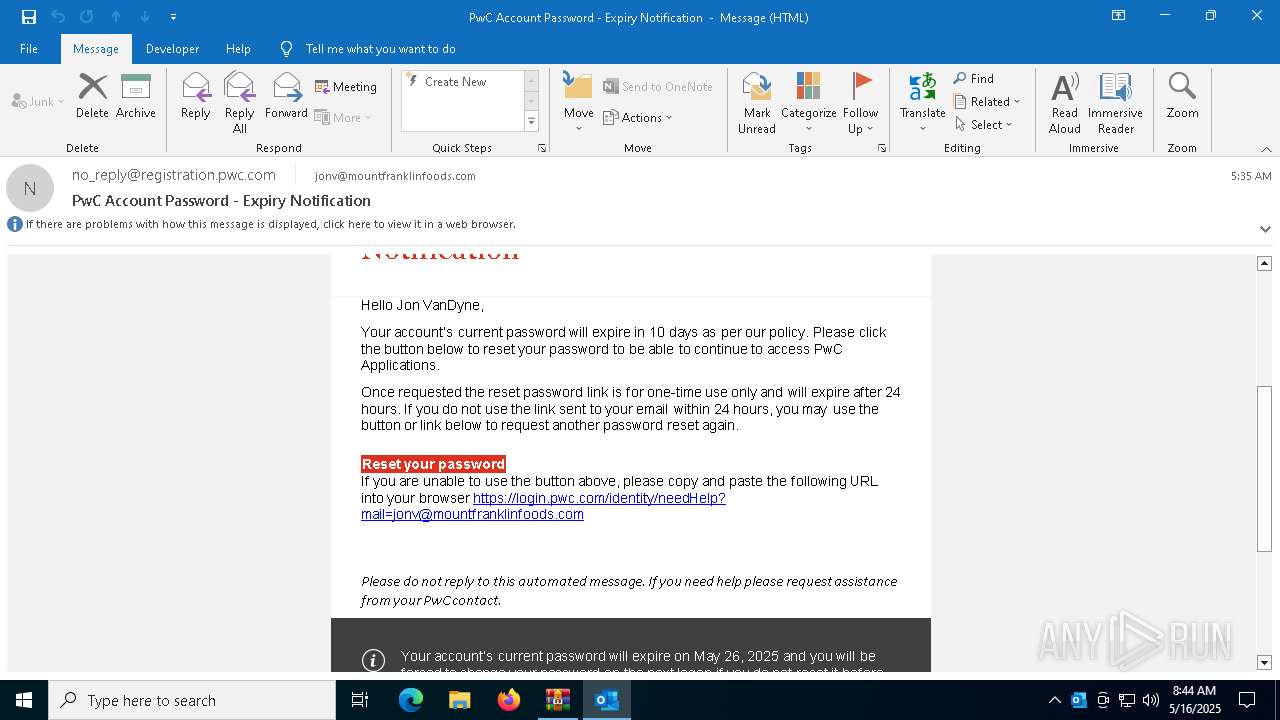Click recipient jonv@mountfranklinfoods.com in the header
1280x720 pixels.
[x=395, y=176]
